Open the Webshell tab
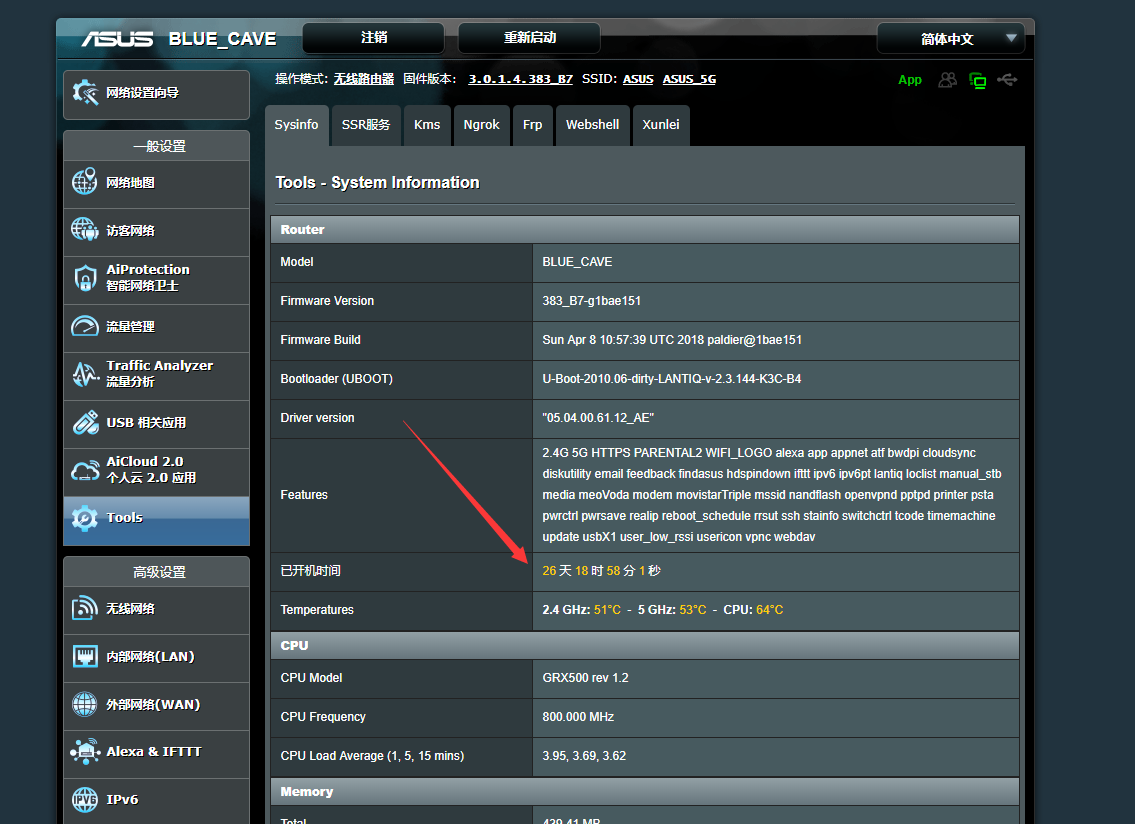Screen dimensions: 1135x824 tap(592, 125)
